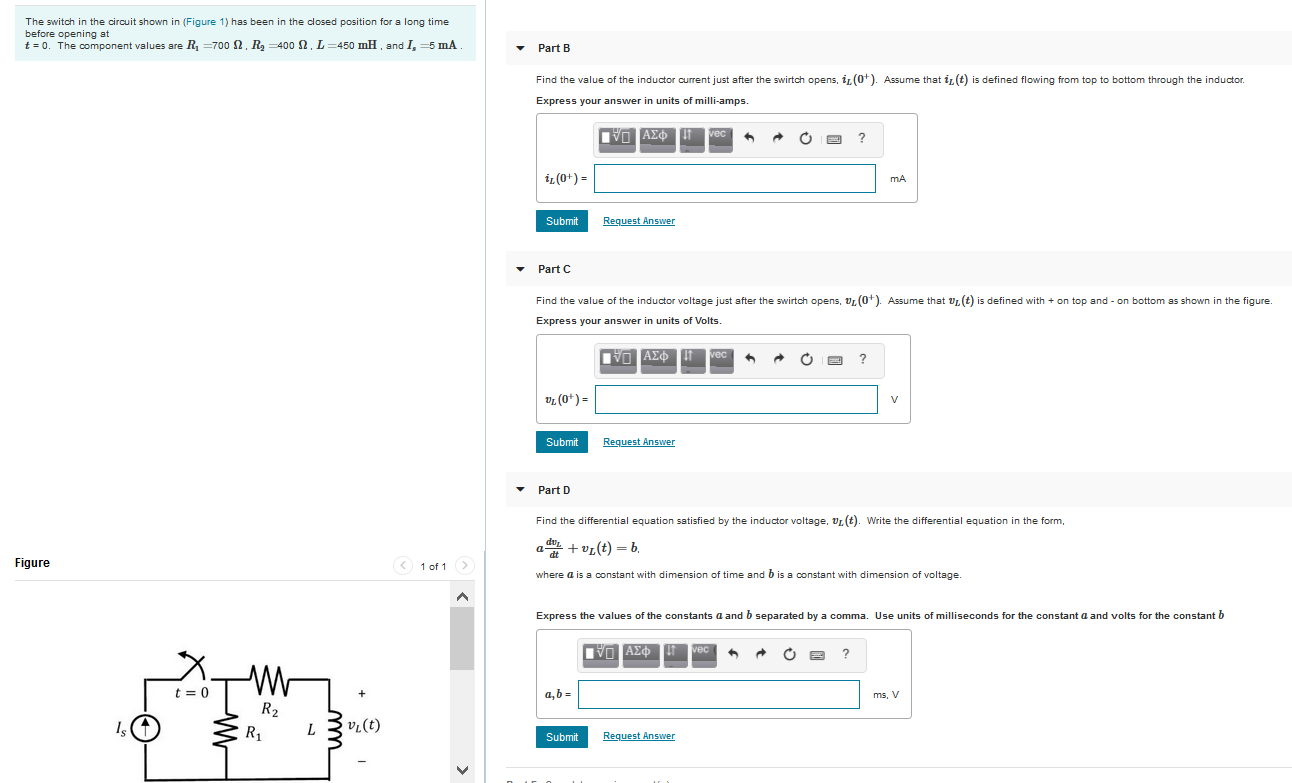
Task: Collapse the Part D section
Action: 519,490
